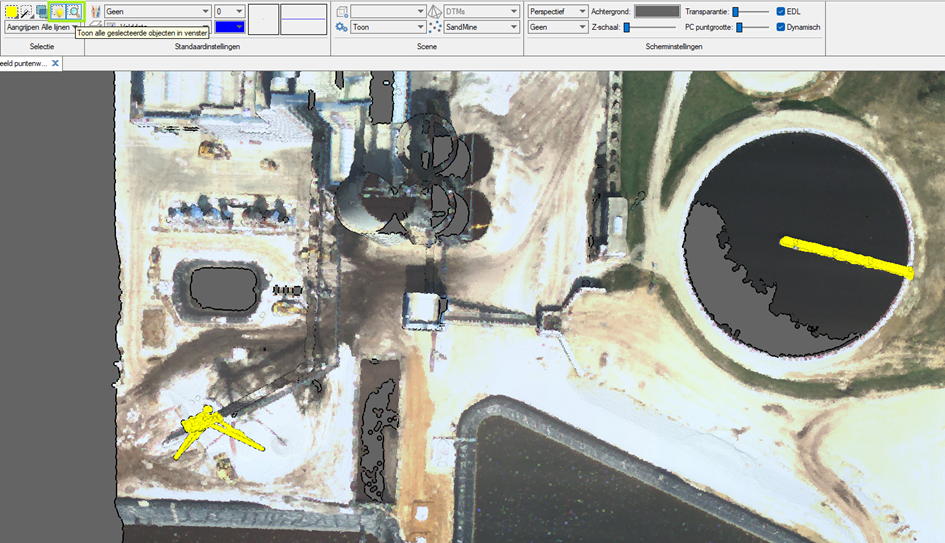Click the DTMs pyramid icon
This screenshot has height=543, width=945.
point(435,11)
